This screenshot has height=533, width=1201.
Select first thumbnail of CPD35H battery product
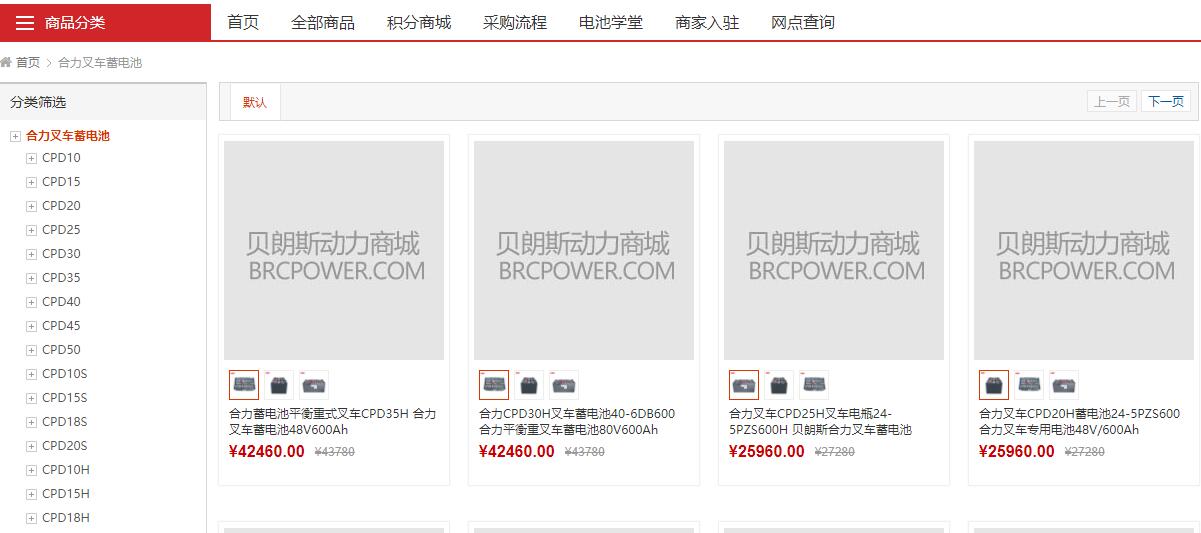click(x=244, y=385)
